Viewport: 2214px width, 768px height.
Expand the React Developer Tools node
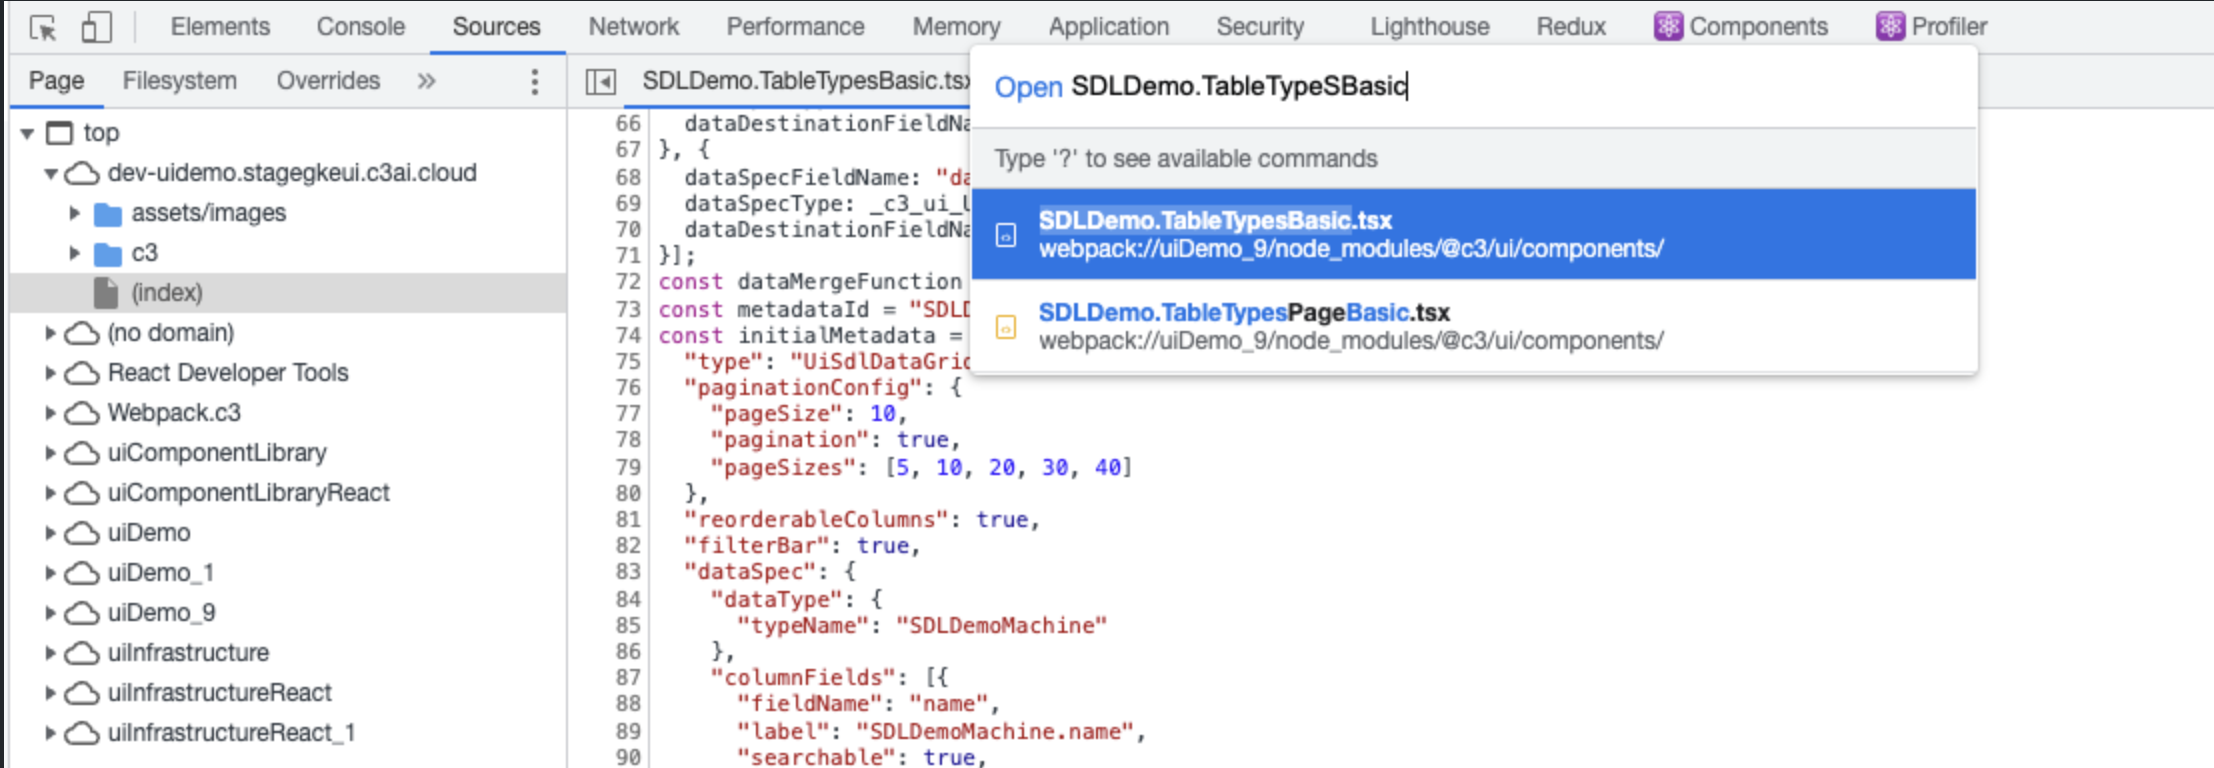tap(50, 373)
